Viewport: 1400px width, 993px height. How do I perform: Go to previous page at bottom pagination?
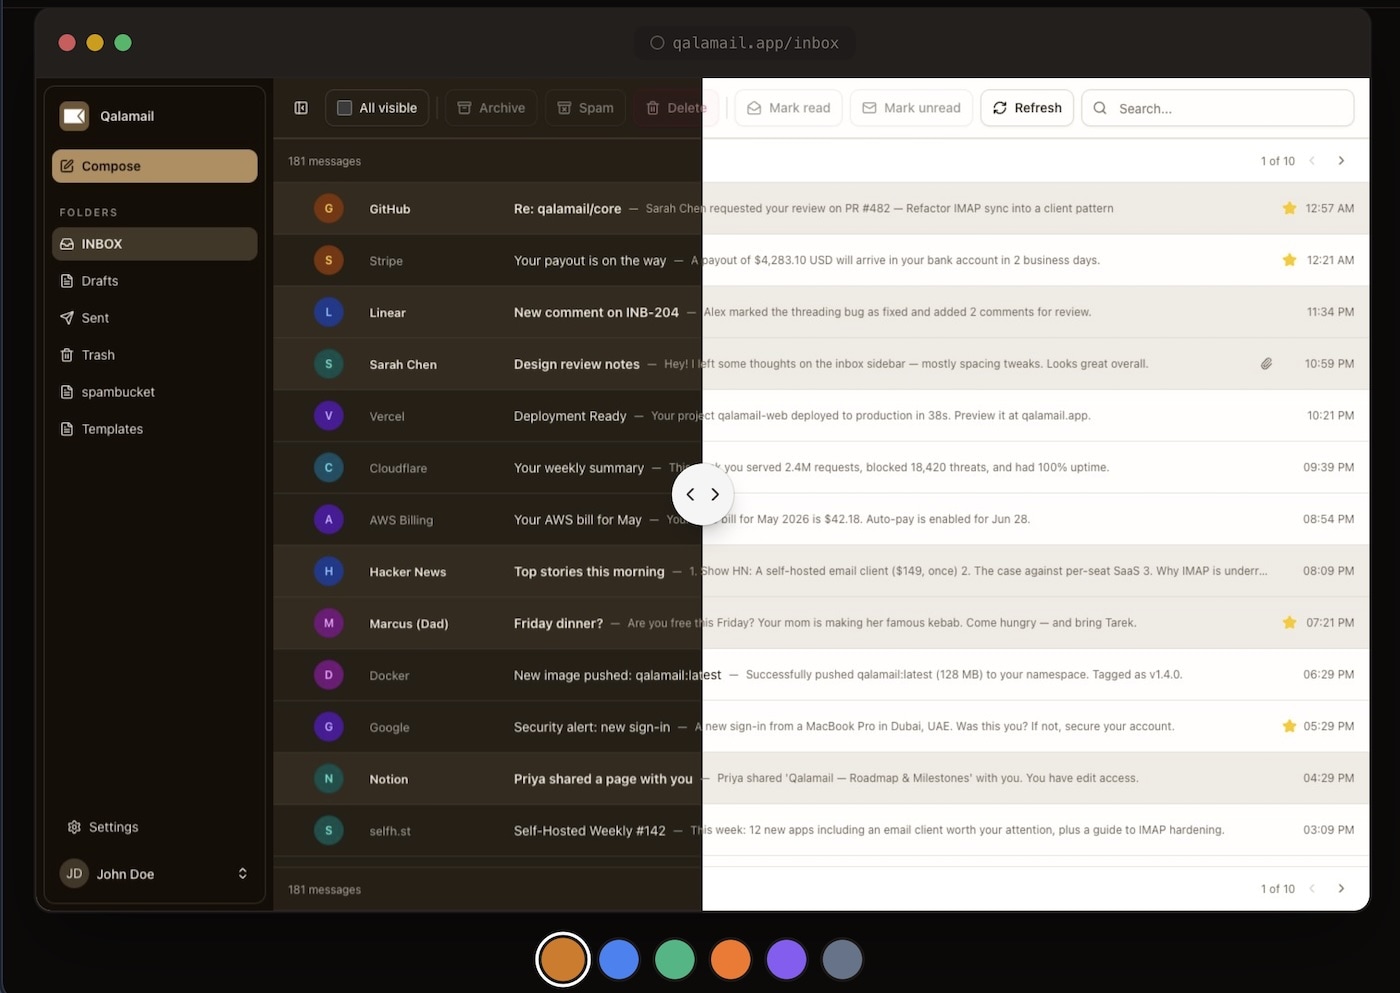tap(1312, 888)
